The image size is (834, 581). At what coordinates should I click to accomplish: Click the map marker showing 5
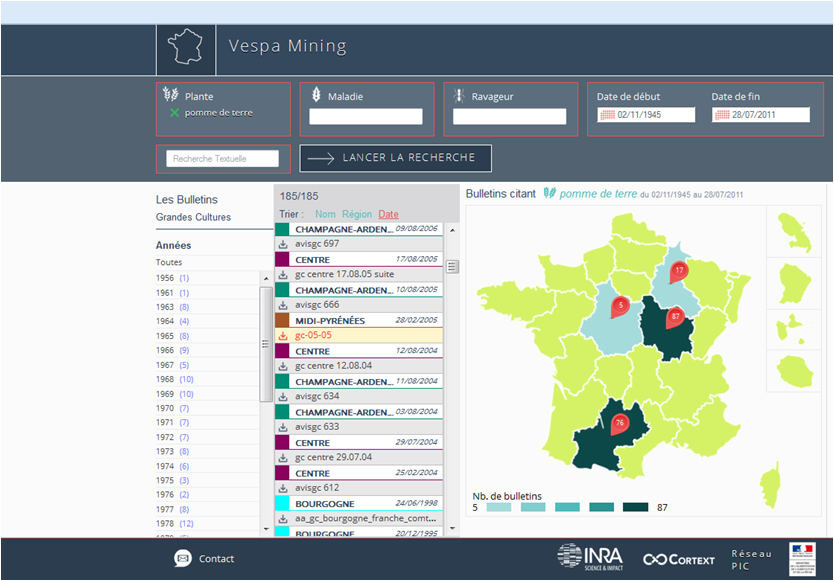(x=620, y=307)
